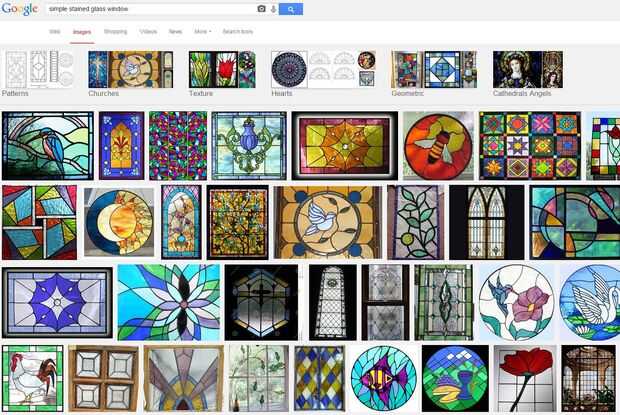The image size is (620, 415).
Task: Select the rooster stained glass thumbnail
Action: tap(32, 378)
